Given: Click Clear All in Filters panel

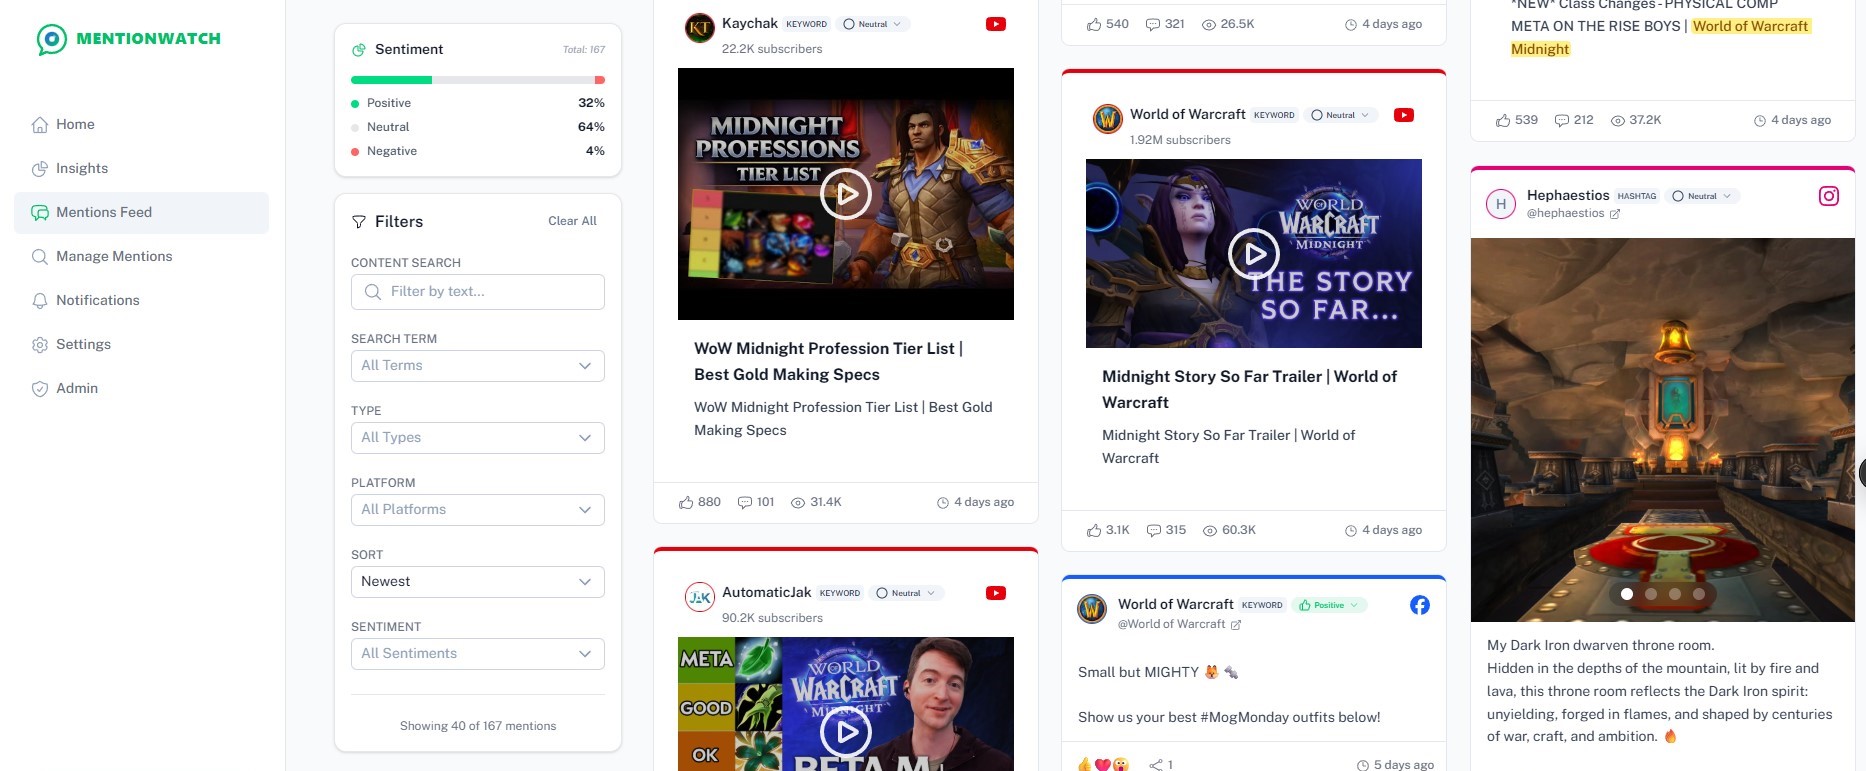Looking at the screenshot, I should [x=572, y=221].
